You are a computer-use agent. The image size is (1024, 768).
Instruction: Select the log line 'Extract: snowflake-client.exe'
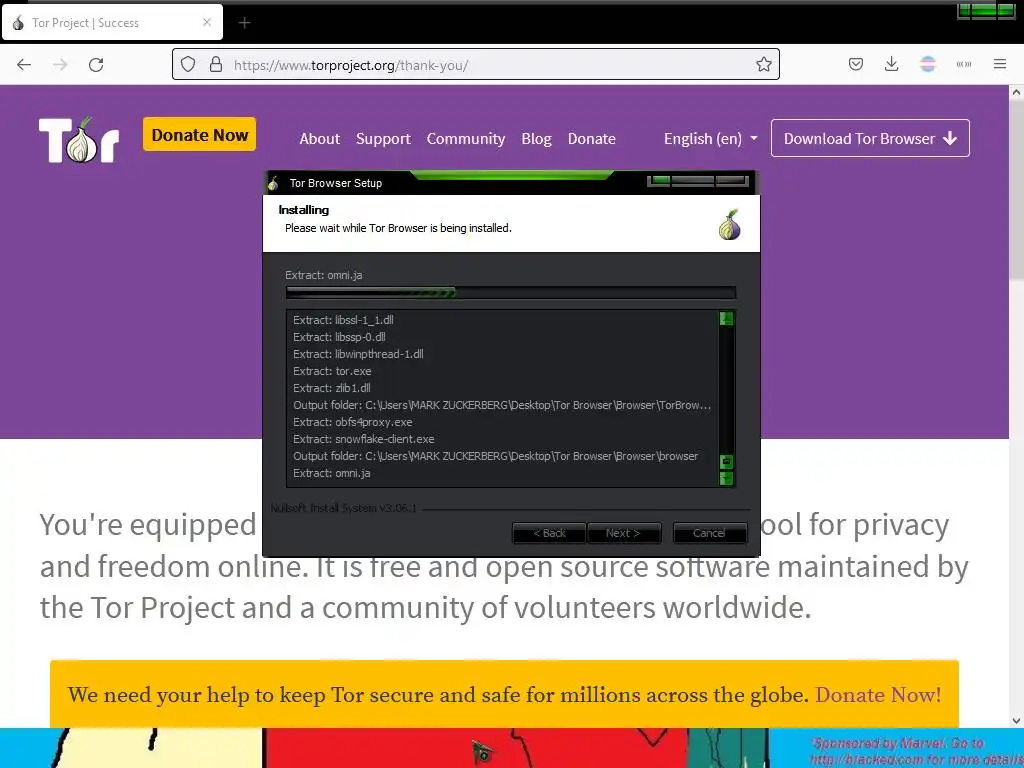tap(364, 439)
